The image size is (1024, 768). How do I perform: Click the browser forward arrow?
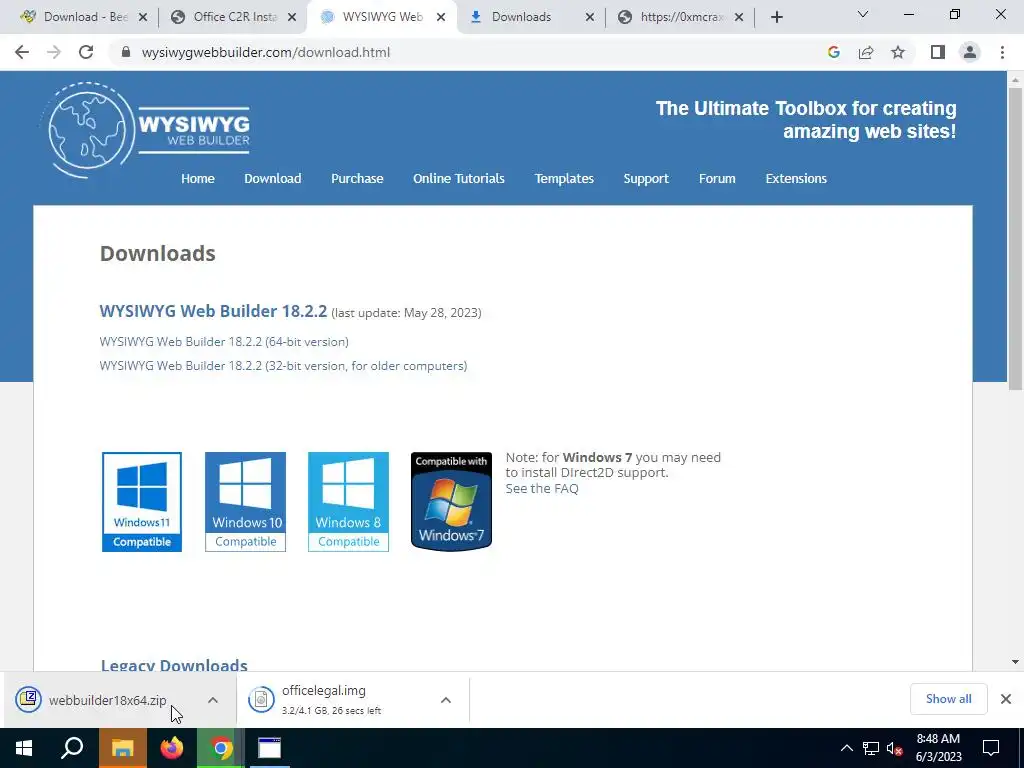tap(54, 52)
